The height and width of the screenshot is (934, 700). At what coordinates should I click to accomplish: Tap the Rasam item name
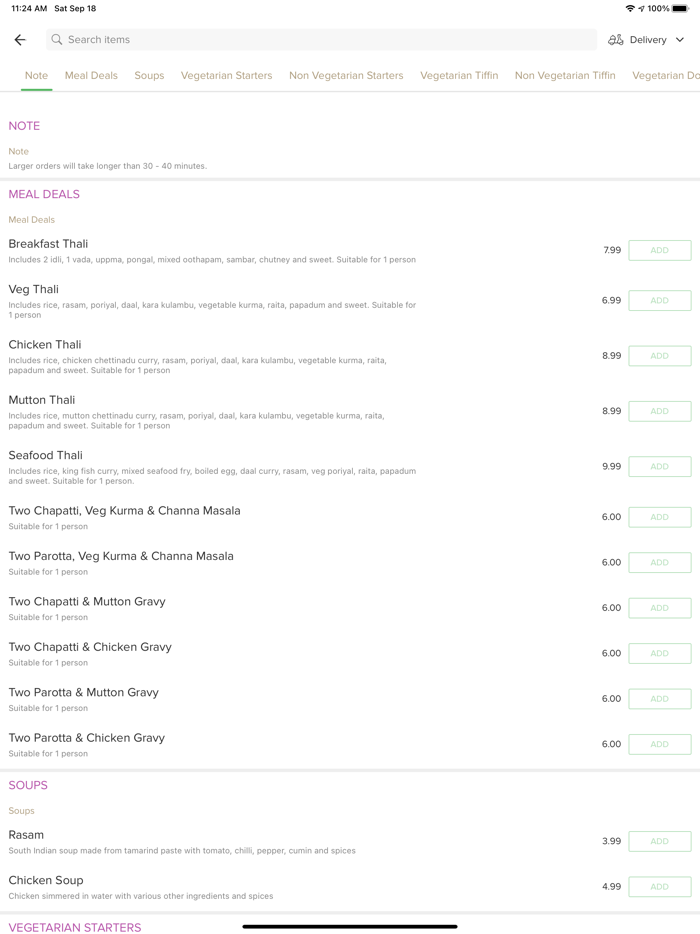coord(26,835)
